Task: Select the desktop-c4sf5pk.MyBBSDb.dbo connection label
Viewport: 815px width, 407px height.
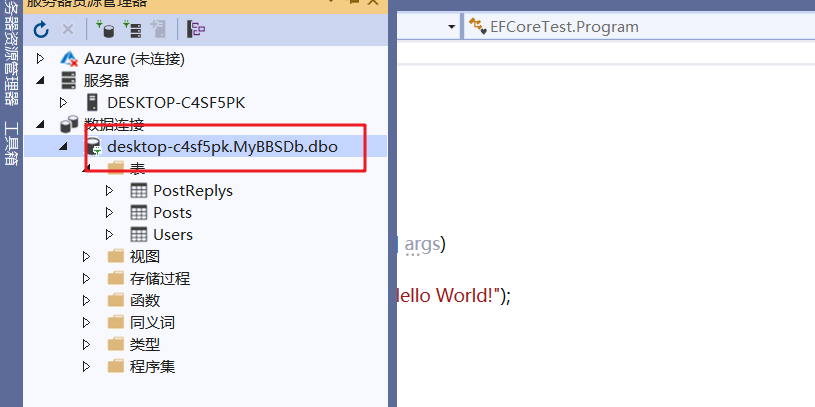Action: [222, 147]
